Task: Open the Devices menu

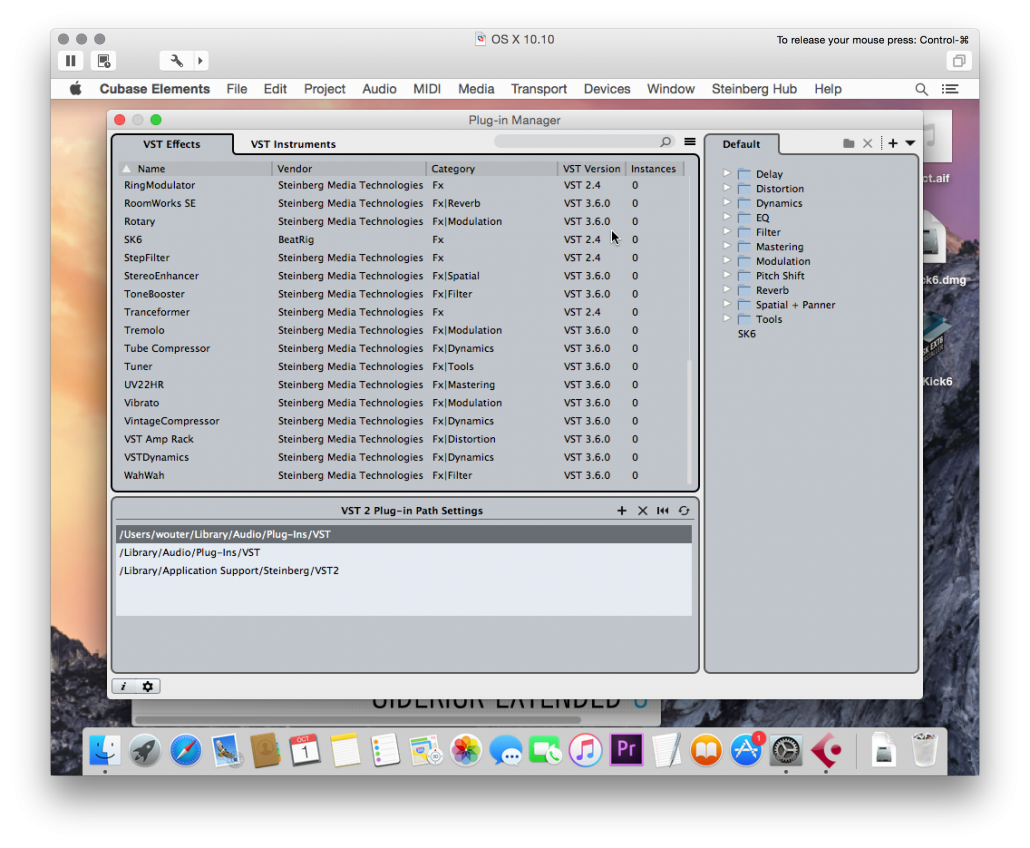Action: tap(607, 89)
